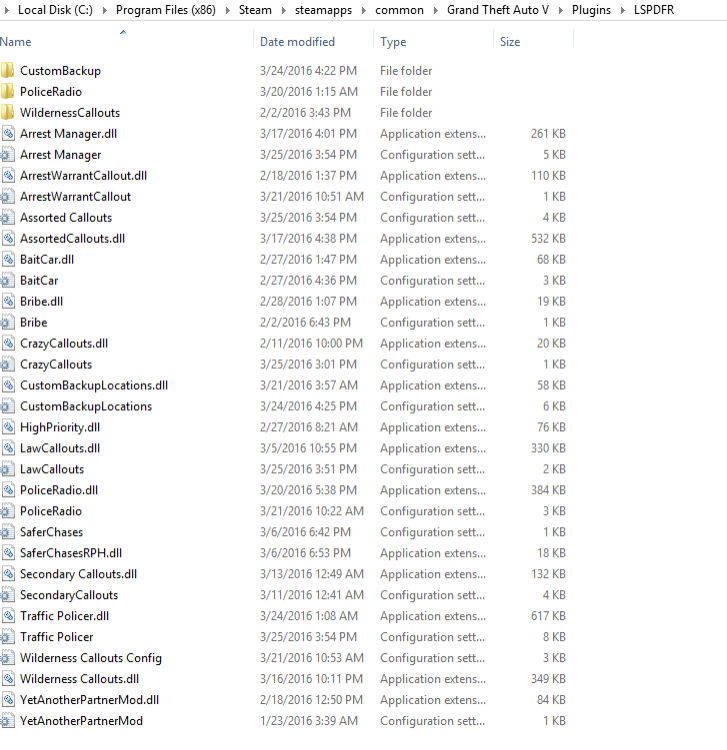
Task: Expand breadcrumb arrow after steamapps
Action: tap(364, 10)
